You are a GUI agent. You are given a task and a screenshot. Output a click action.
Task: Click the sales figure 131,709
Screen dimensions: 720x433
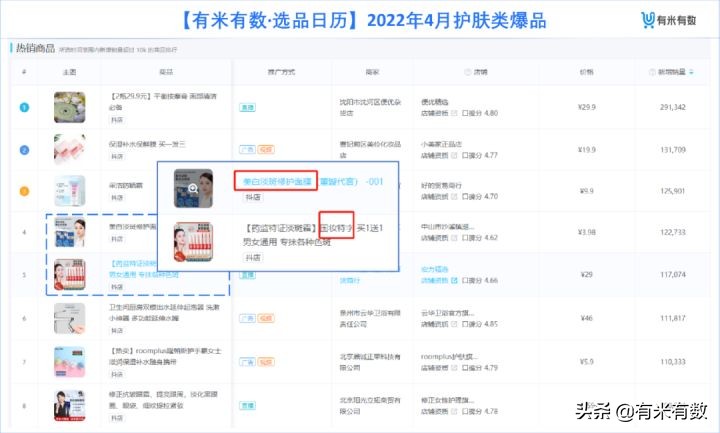click(673, 150)
